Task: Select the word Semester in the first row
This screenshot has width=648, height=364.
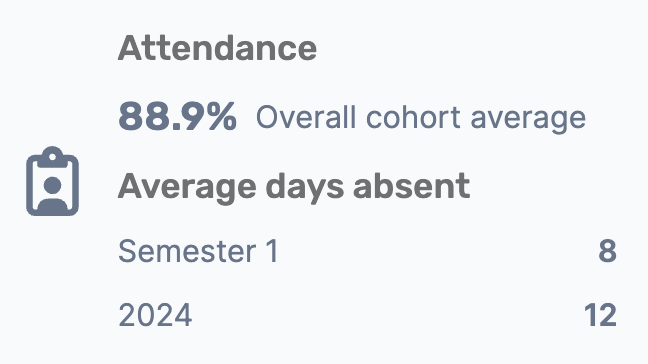Action: point(187,251)
